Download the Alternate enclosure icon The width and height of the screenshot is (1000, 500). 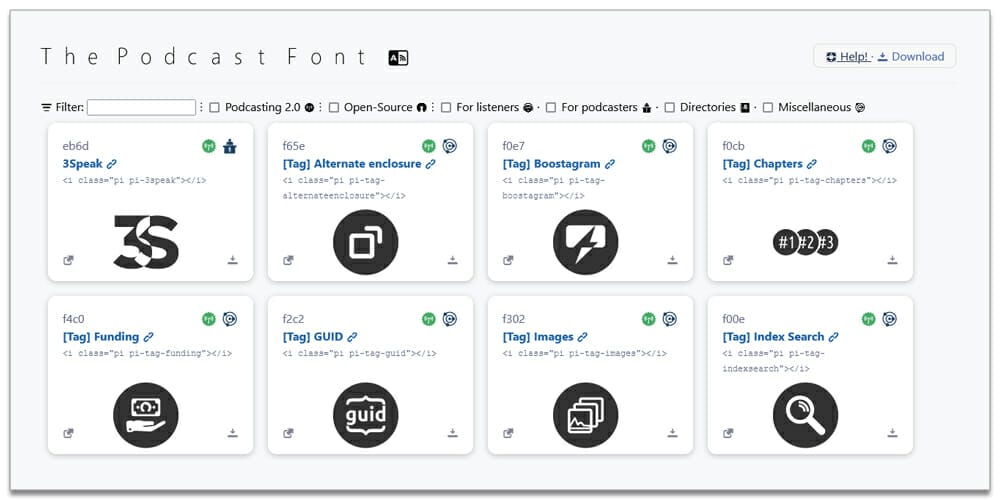(x=453, y=260)
